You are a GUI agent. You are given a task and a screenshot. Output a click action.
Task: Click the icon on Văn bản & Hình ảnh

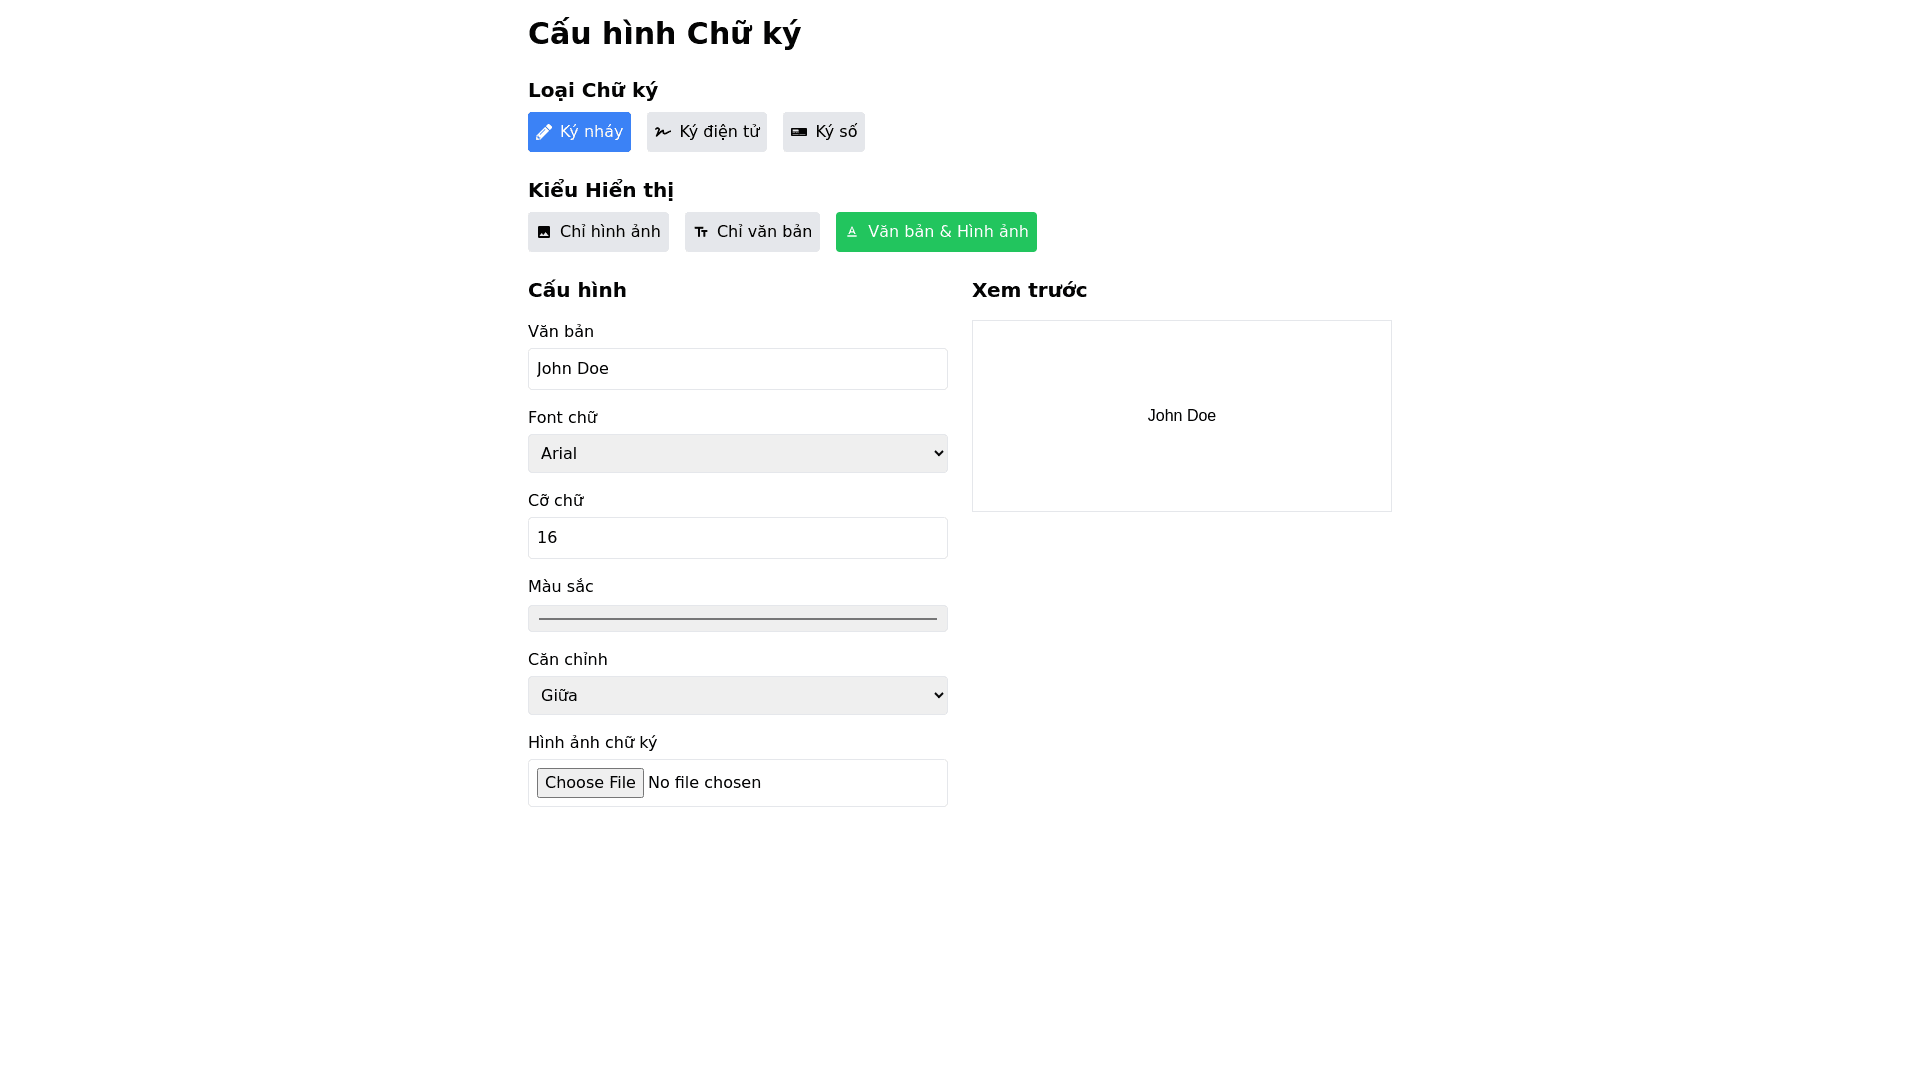(852, 232)
